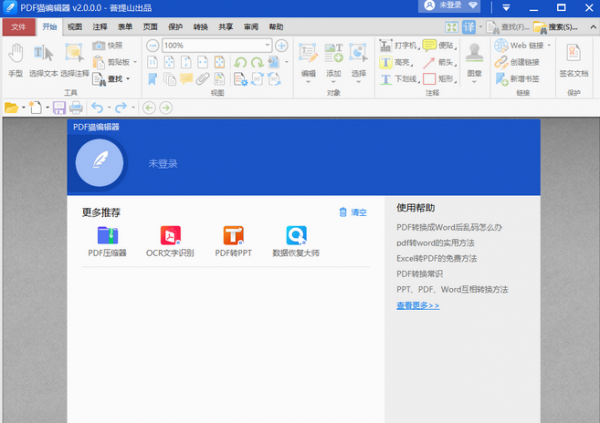This screenshot has width=600, height=423.
Task: Open the yellow comments panel icon
Action: (186, 79)
